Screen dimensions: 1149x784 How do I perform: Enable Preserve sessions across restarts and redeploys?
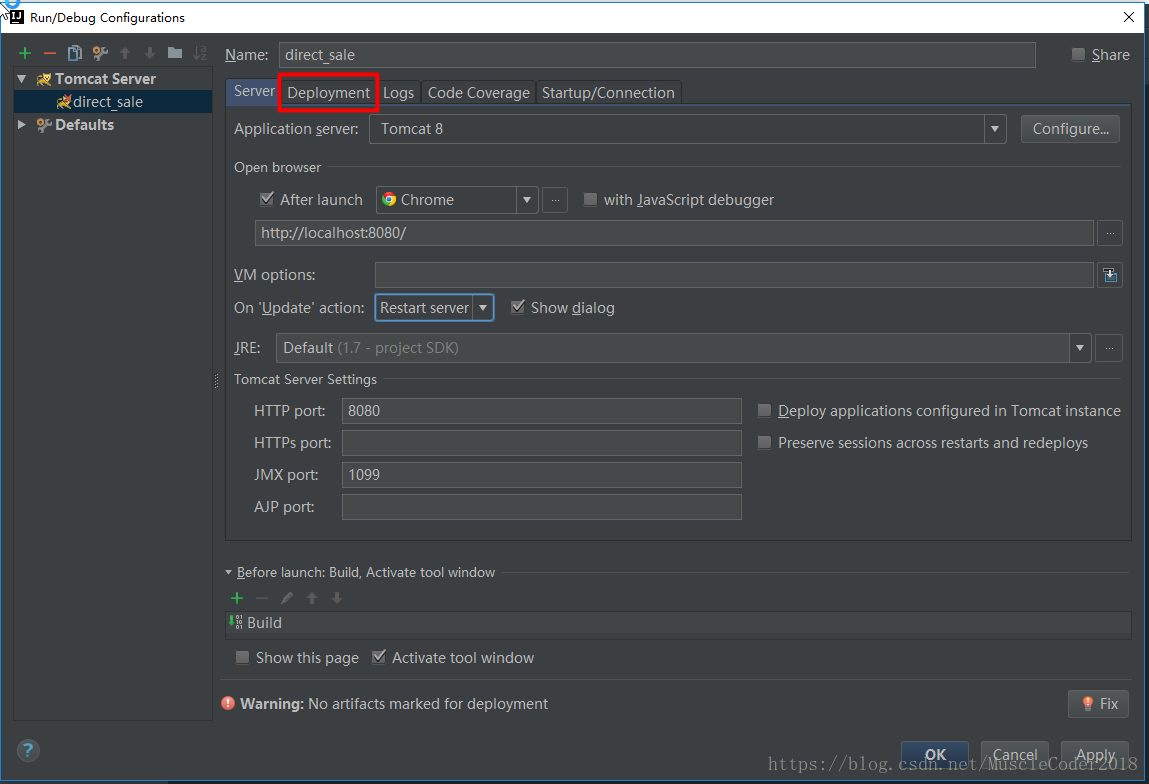point(764,443)
